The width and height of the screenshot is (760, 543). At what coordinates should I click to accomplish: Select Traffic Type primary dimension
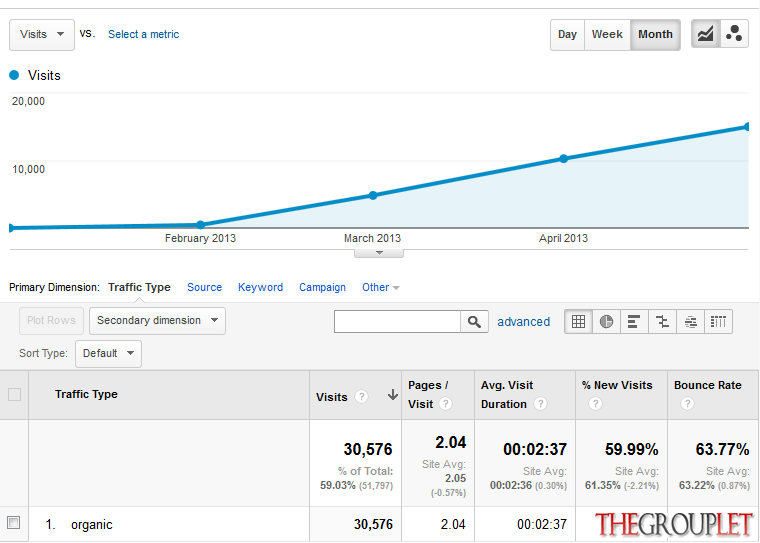[x=139, y=287]
